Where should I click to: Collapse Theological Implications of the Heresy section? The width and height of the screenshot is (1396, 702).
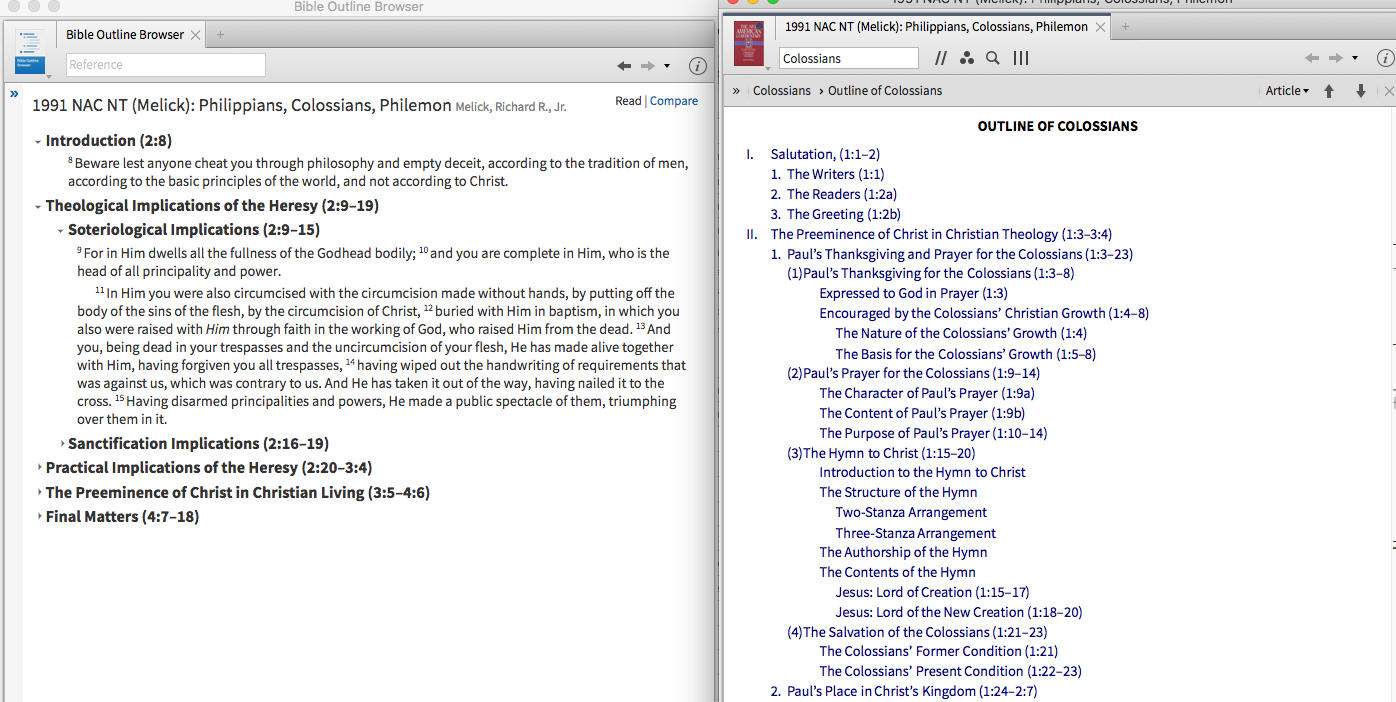38,207
